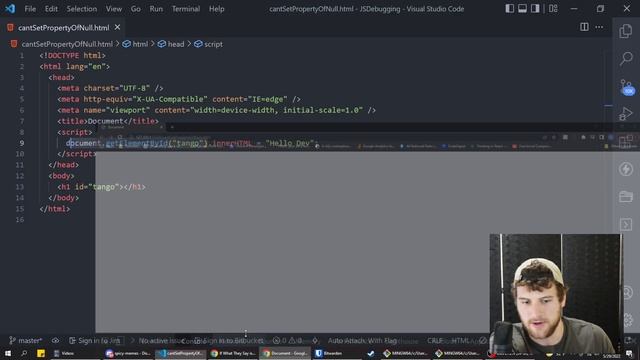Viewport: 640px width, 360px height.
Task: Open the Search view in activity bar
Action: [x=626, y=58]
